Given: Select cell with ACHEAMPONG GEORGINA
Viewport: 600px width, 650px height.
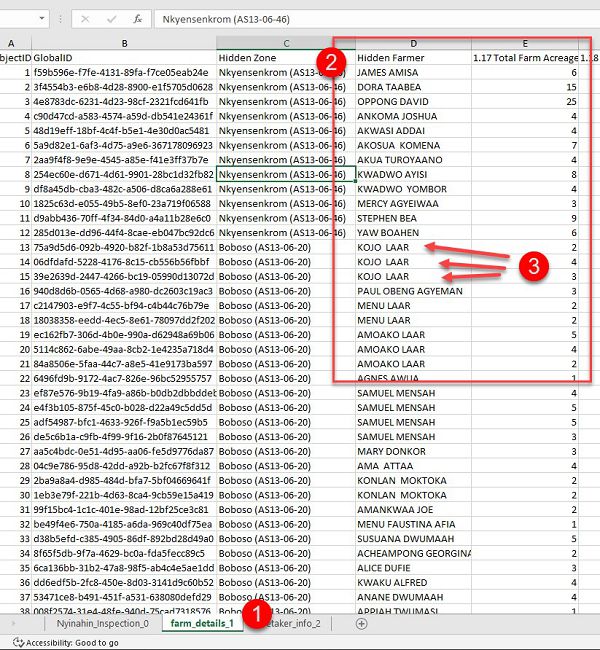Looking at the screenshot, I should pyautogui.click(x=413, y=553).
